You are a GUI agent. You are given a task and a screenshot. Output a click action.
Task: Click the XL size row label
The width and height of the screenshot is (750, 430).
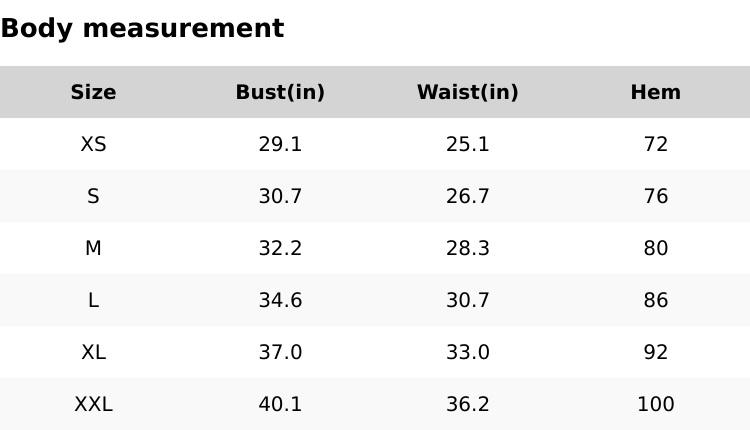93,352
